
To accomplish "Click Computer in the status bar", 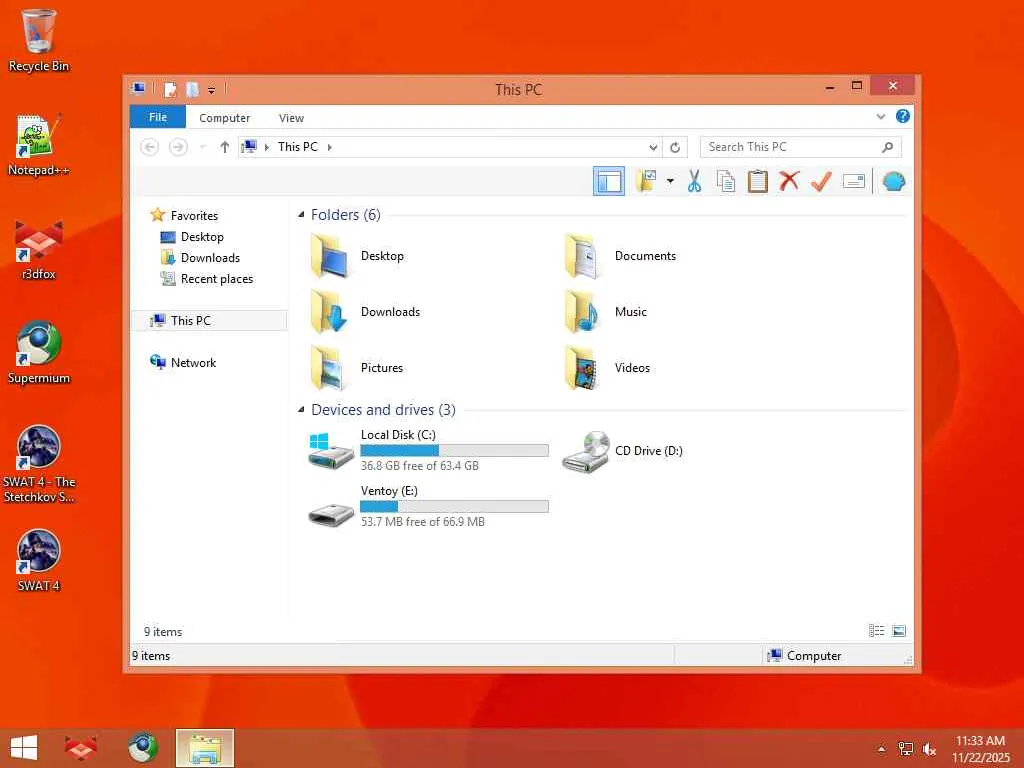I will [805, 656].
